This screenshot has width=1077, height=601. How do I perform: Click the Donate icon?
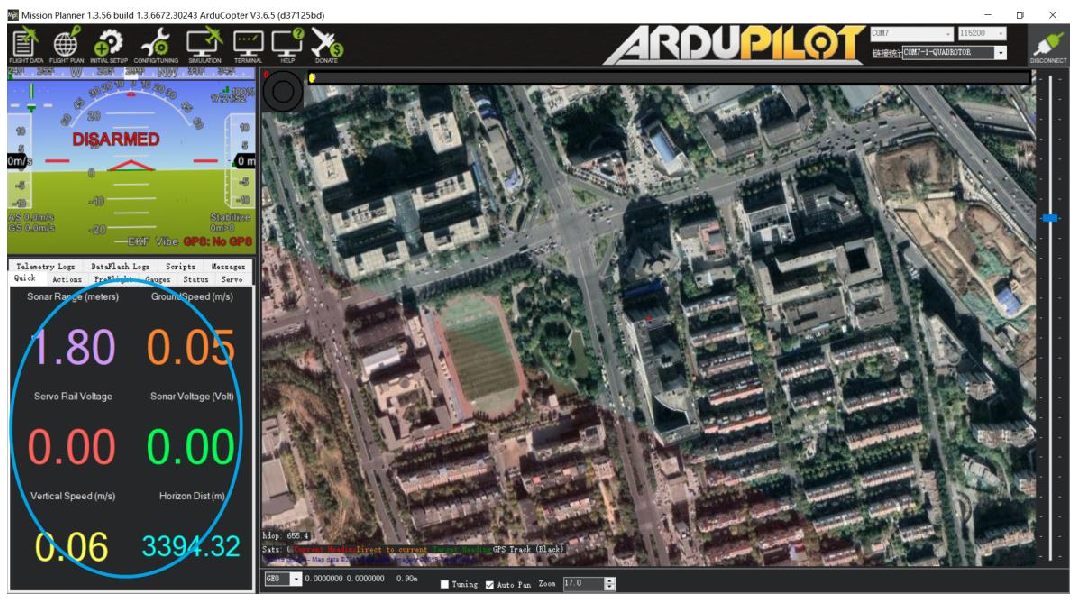pos(326,45)
